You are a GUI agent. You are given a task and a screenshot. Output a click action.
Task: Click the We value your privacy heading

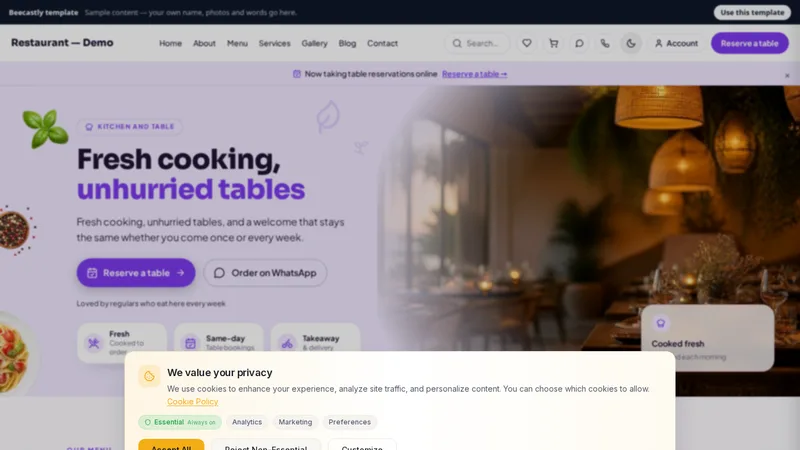click(x=220, y=372)
